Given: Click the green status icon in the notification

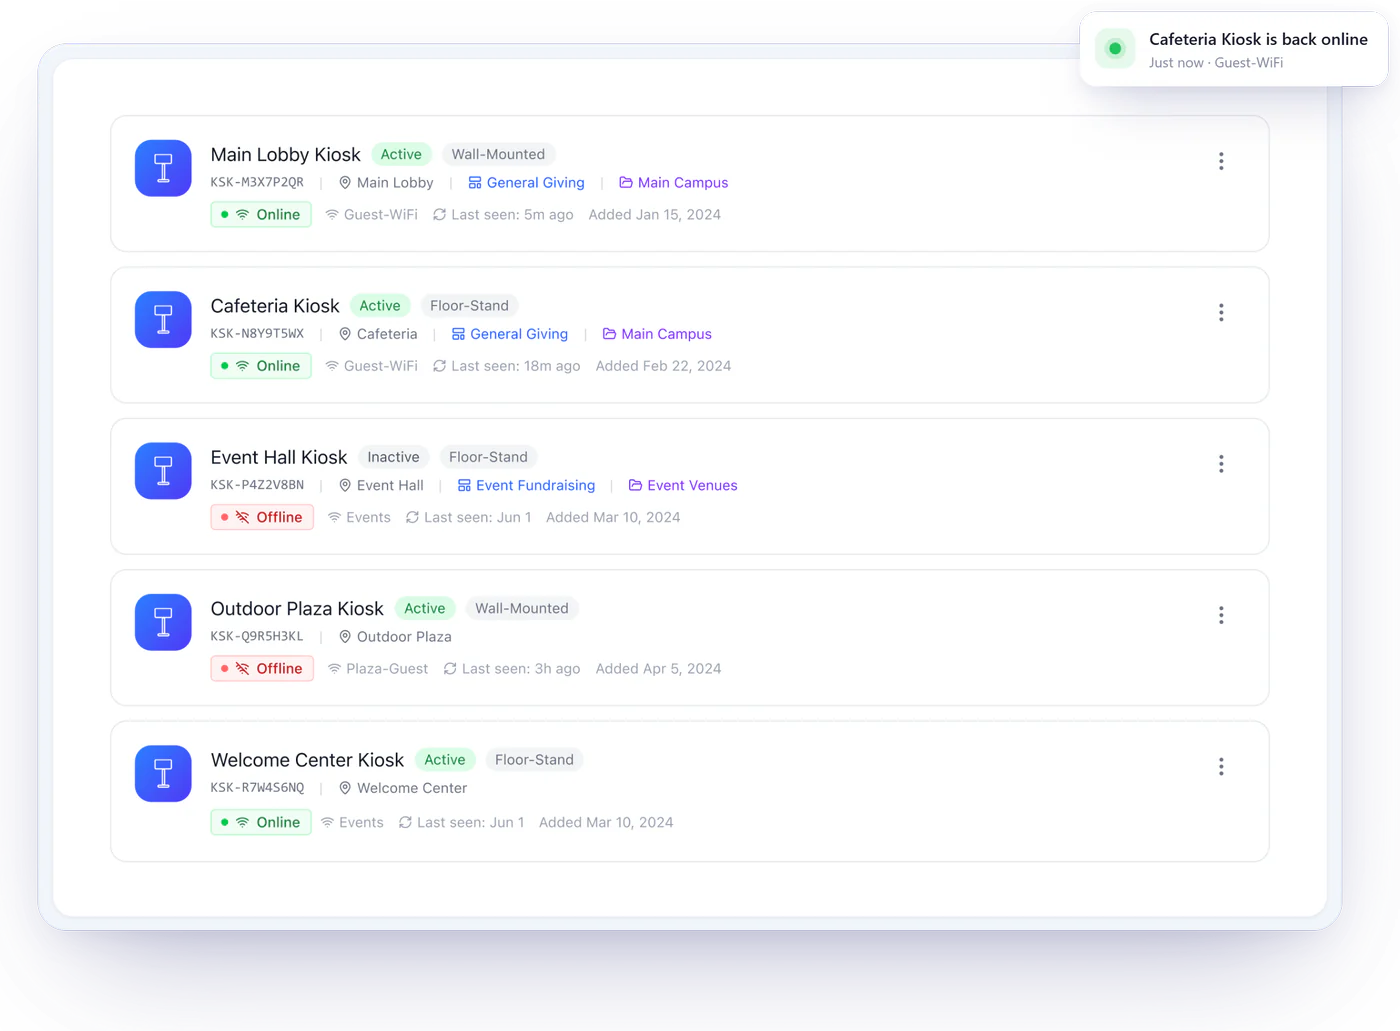Looking at the screenshot, I should pos(1115,49).
